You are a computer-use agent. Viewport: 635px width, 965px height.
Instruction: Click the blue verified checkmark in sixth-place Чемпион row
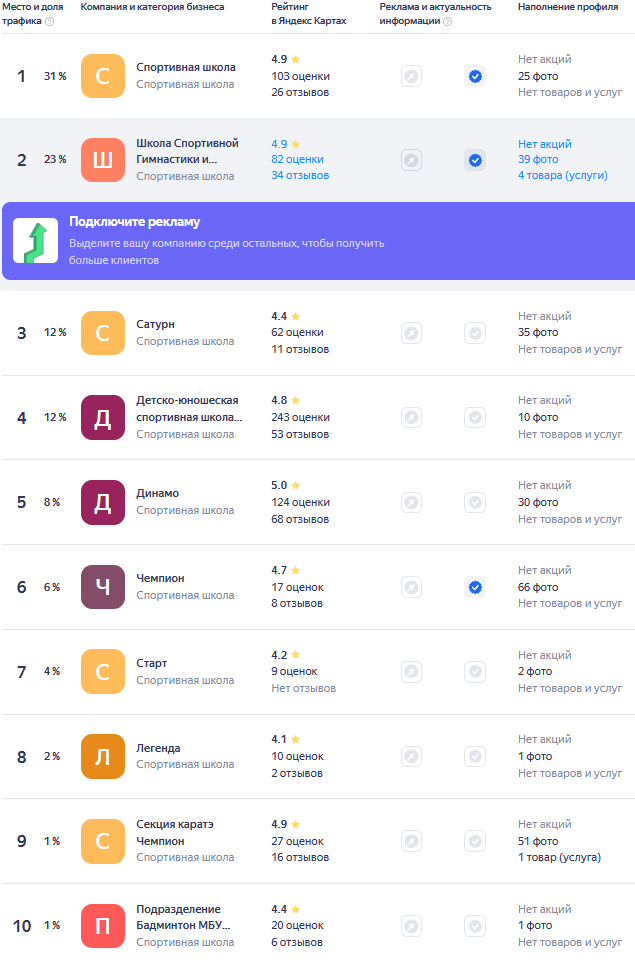pos(475,588)
